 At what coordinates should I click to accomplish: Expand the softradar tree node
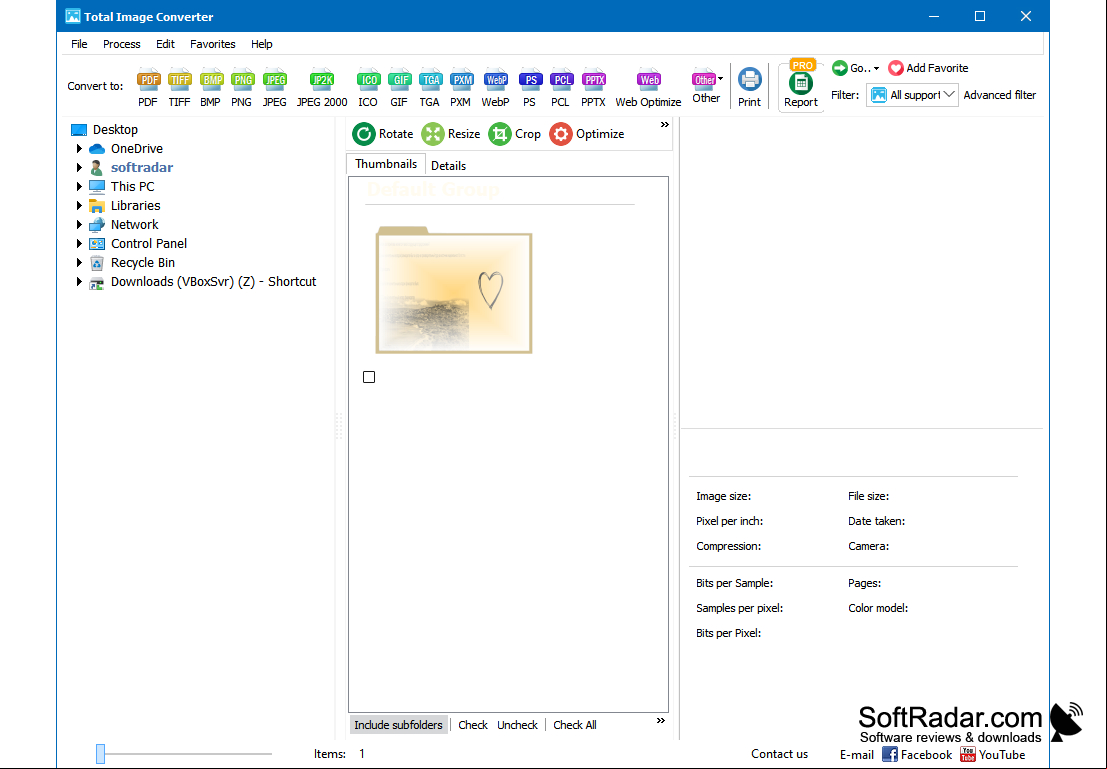(x=79, y=168)
